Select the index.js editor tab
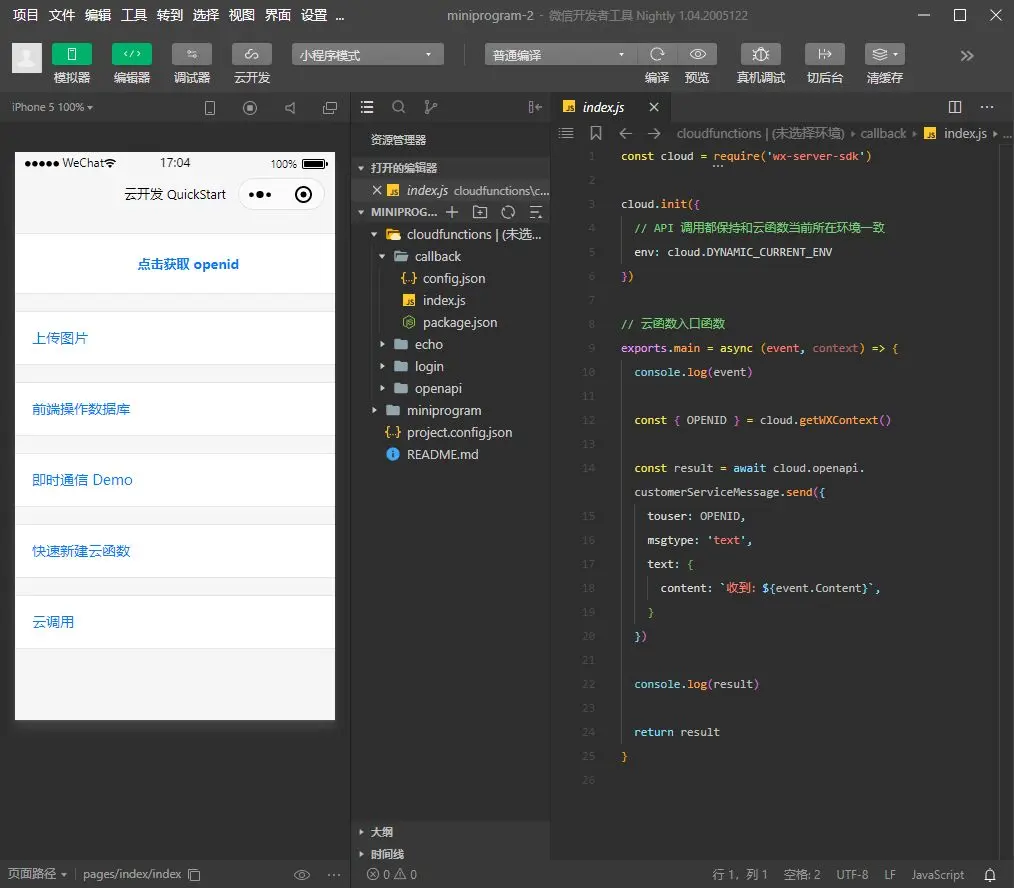The image size is (1014, 888). 603,107
